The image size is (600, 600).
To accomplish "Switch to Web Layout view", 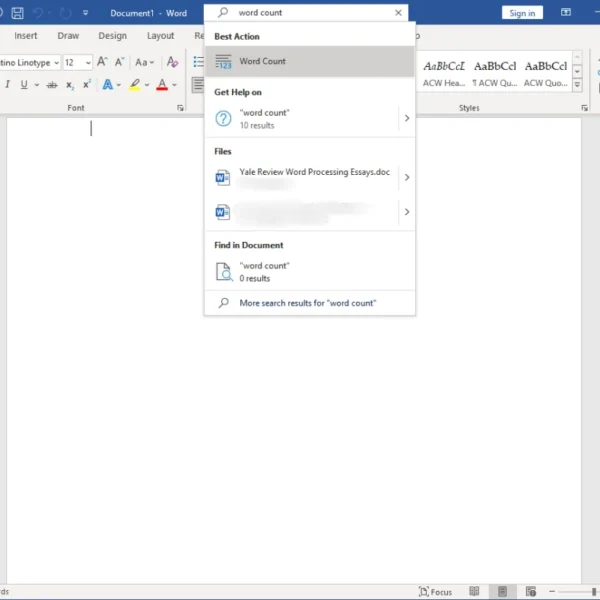I will point(530,592).
